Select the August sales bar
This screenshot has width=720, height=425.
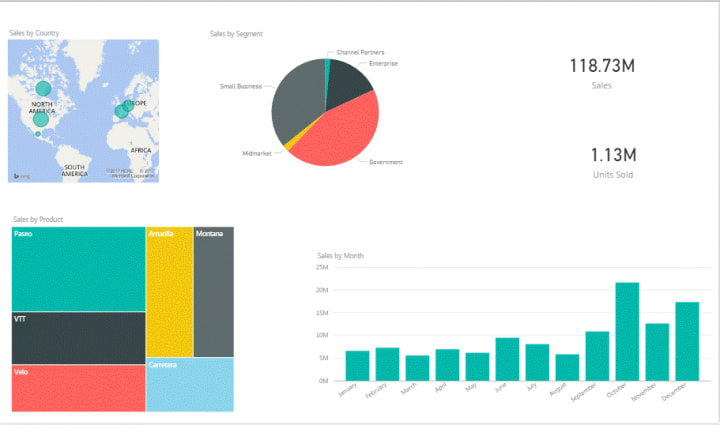coord(567,368)
